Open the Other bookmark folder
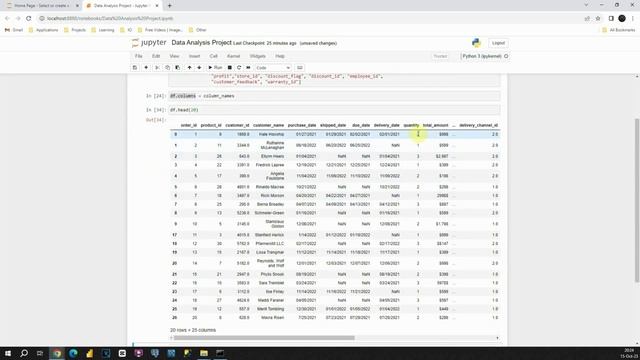Image resolution: width=640 pixels, height=360 pixels. pyautogui.click(x=198, y=30)
